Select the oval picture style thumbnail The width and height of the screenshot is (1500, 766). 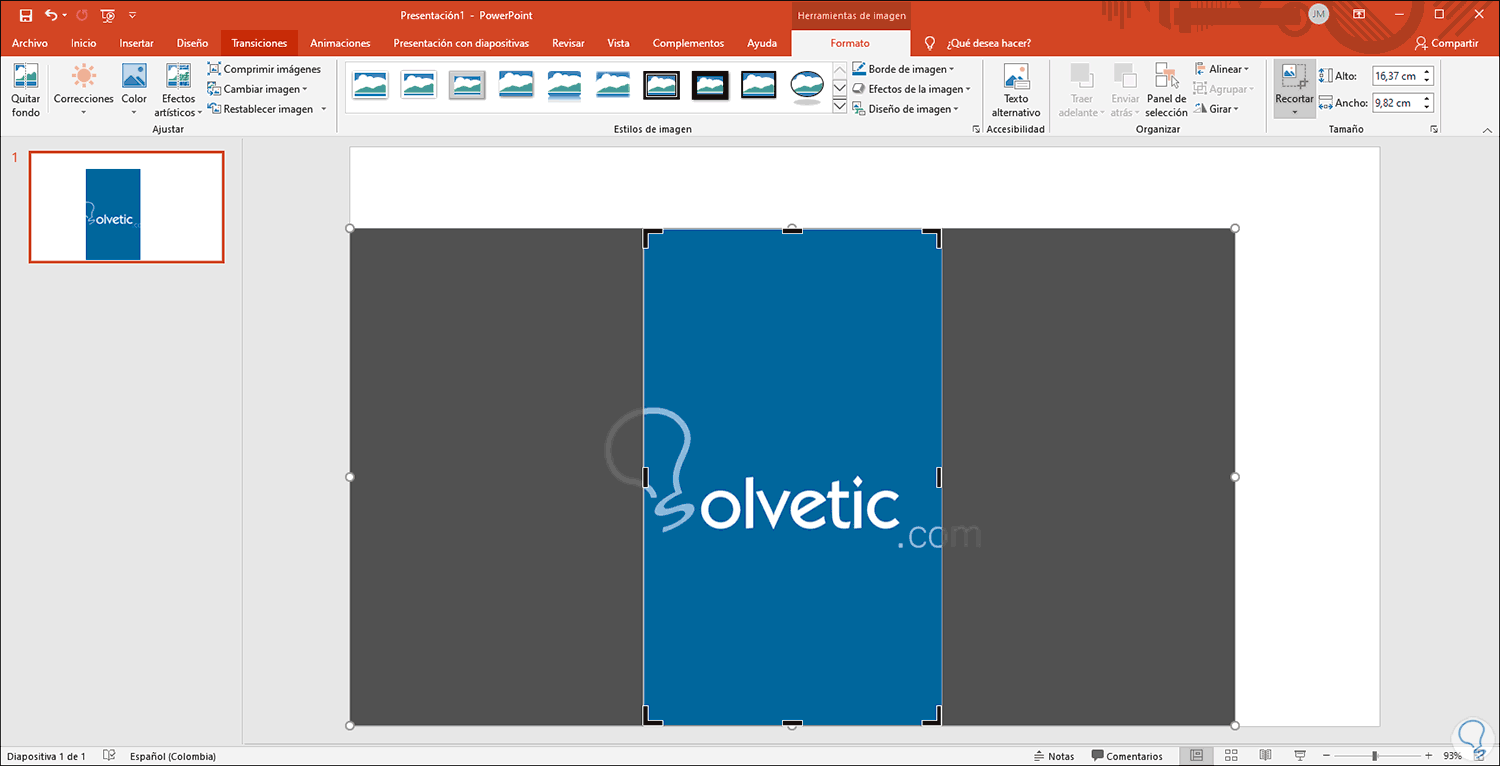coord(806,86)
